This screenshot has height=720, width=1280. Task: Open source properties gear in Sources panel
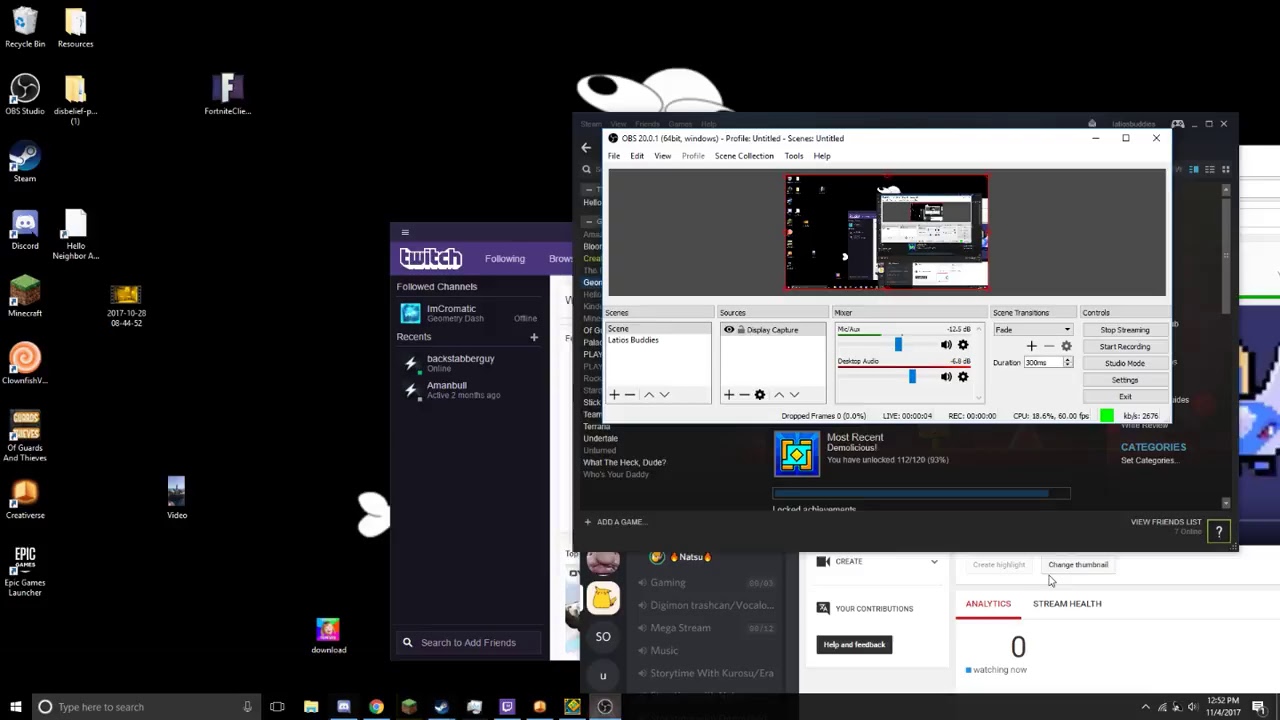click(760, 395)
